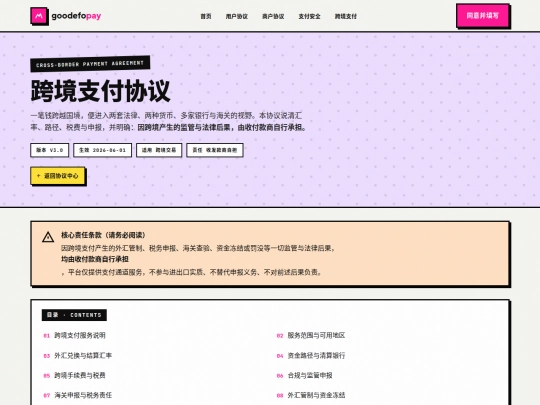Click the 版本 V3.0 tag
This screenshot has width=540, height=405.
[x=50, y=150]
